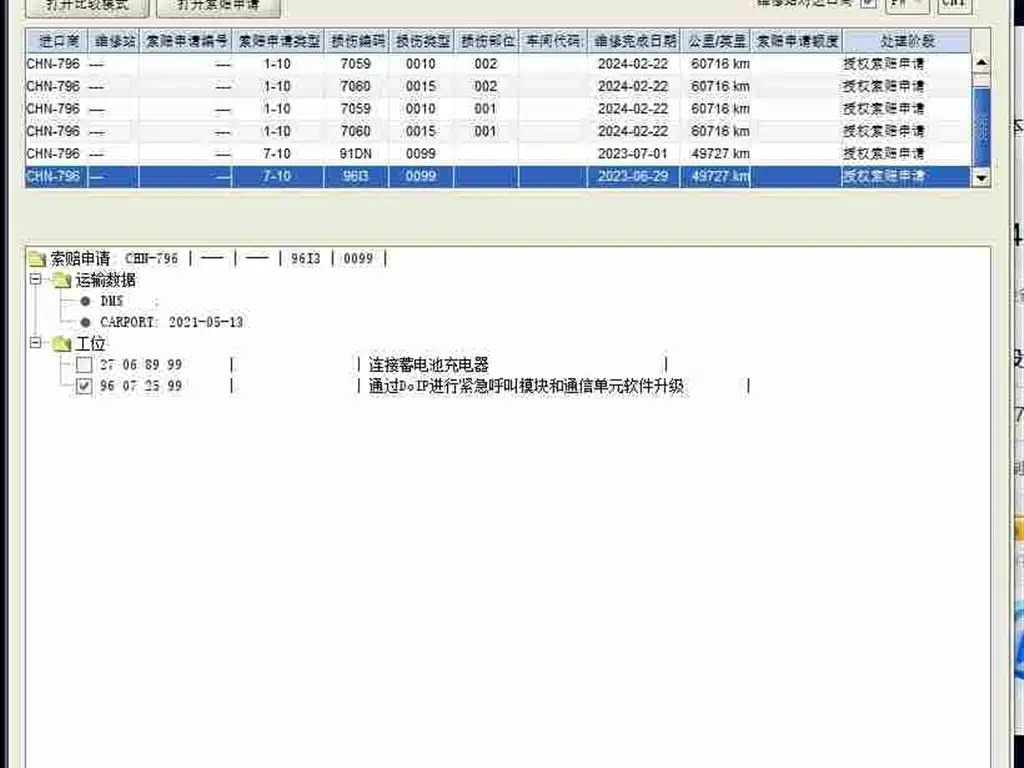Click the claims table scroll up arrow
Image resolution: width=1024 pixels, height=768 pixels.
pos(981,63)
